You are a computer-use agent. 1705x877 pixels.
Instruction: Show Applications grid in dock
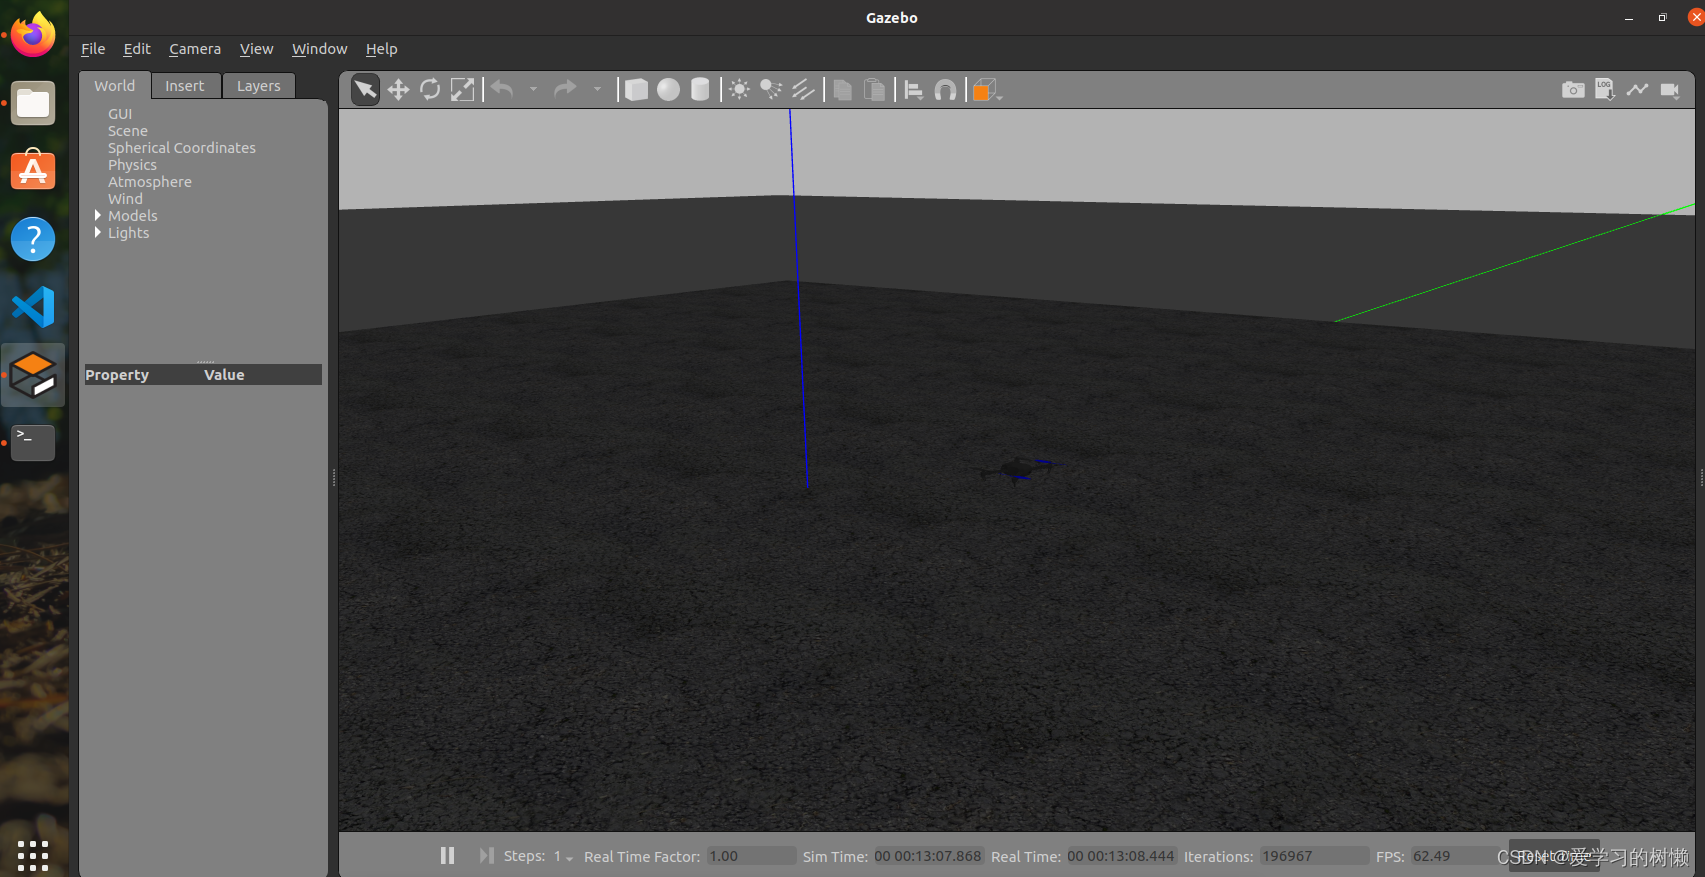tap(33, 856)
